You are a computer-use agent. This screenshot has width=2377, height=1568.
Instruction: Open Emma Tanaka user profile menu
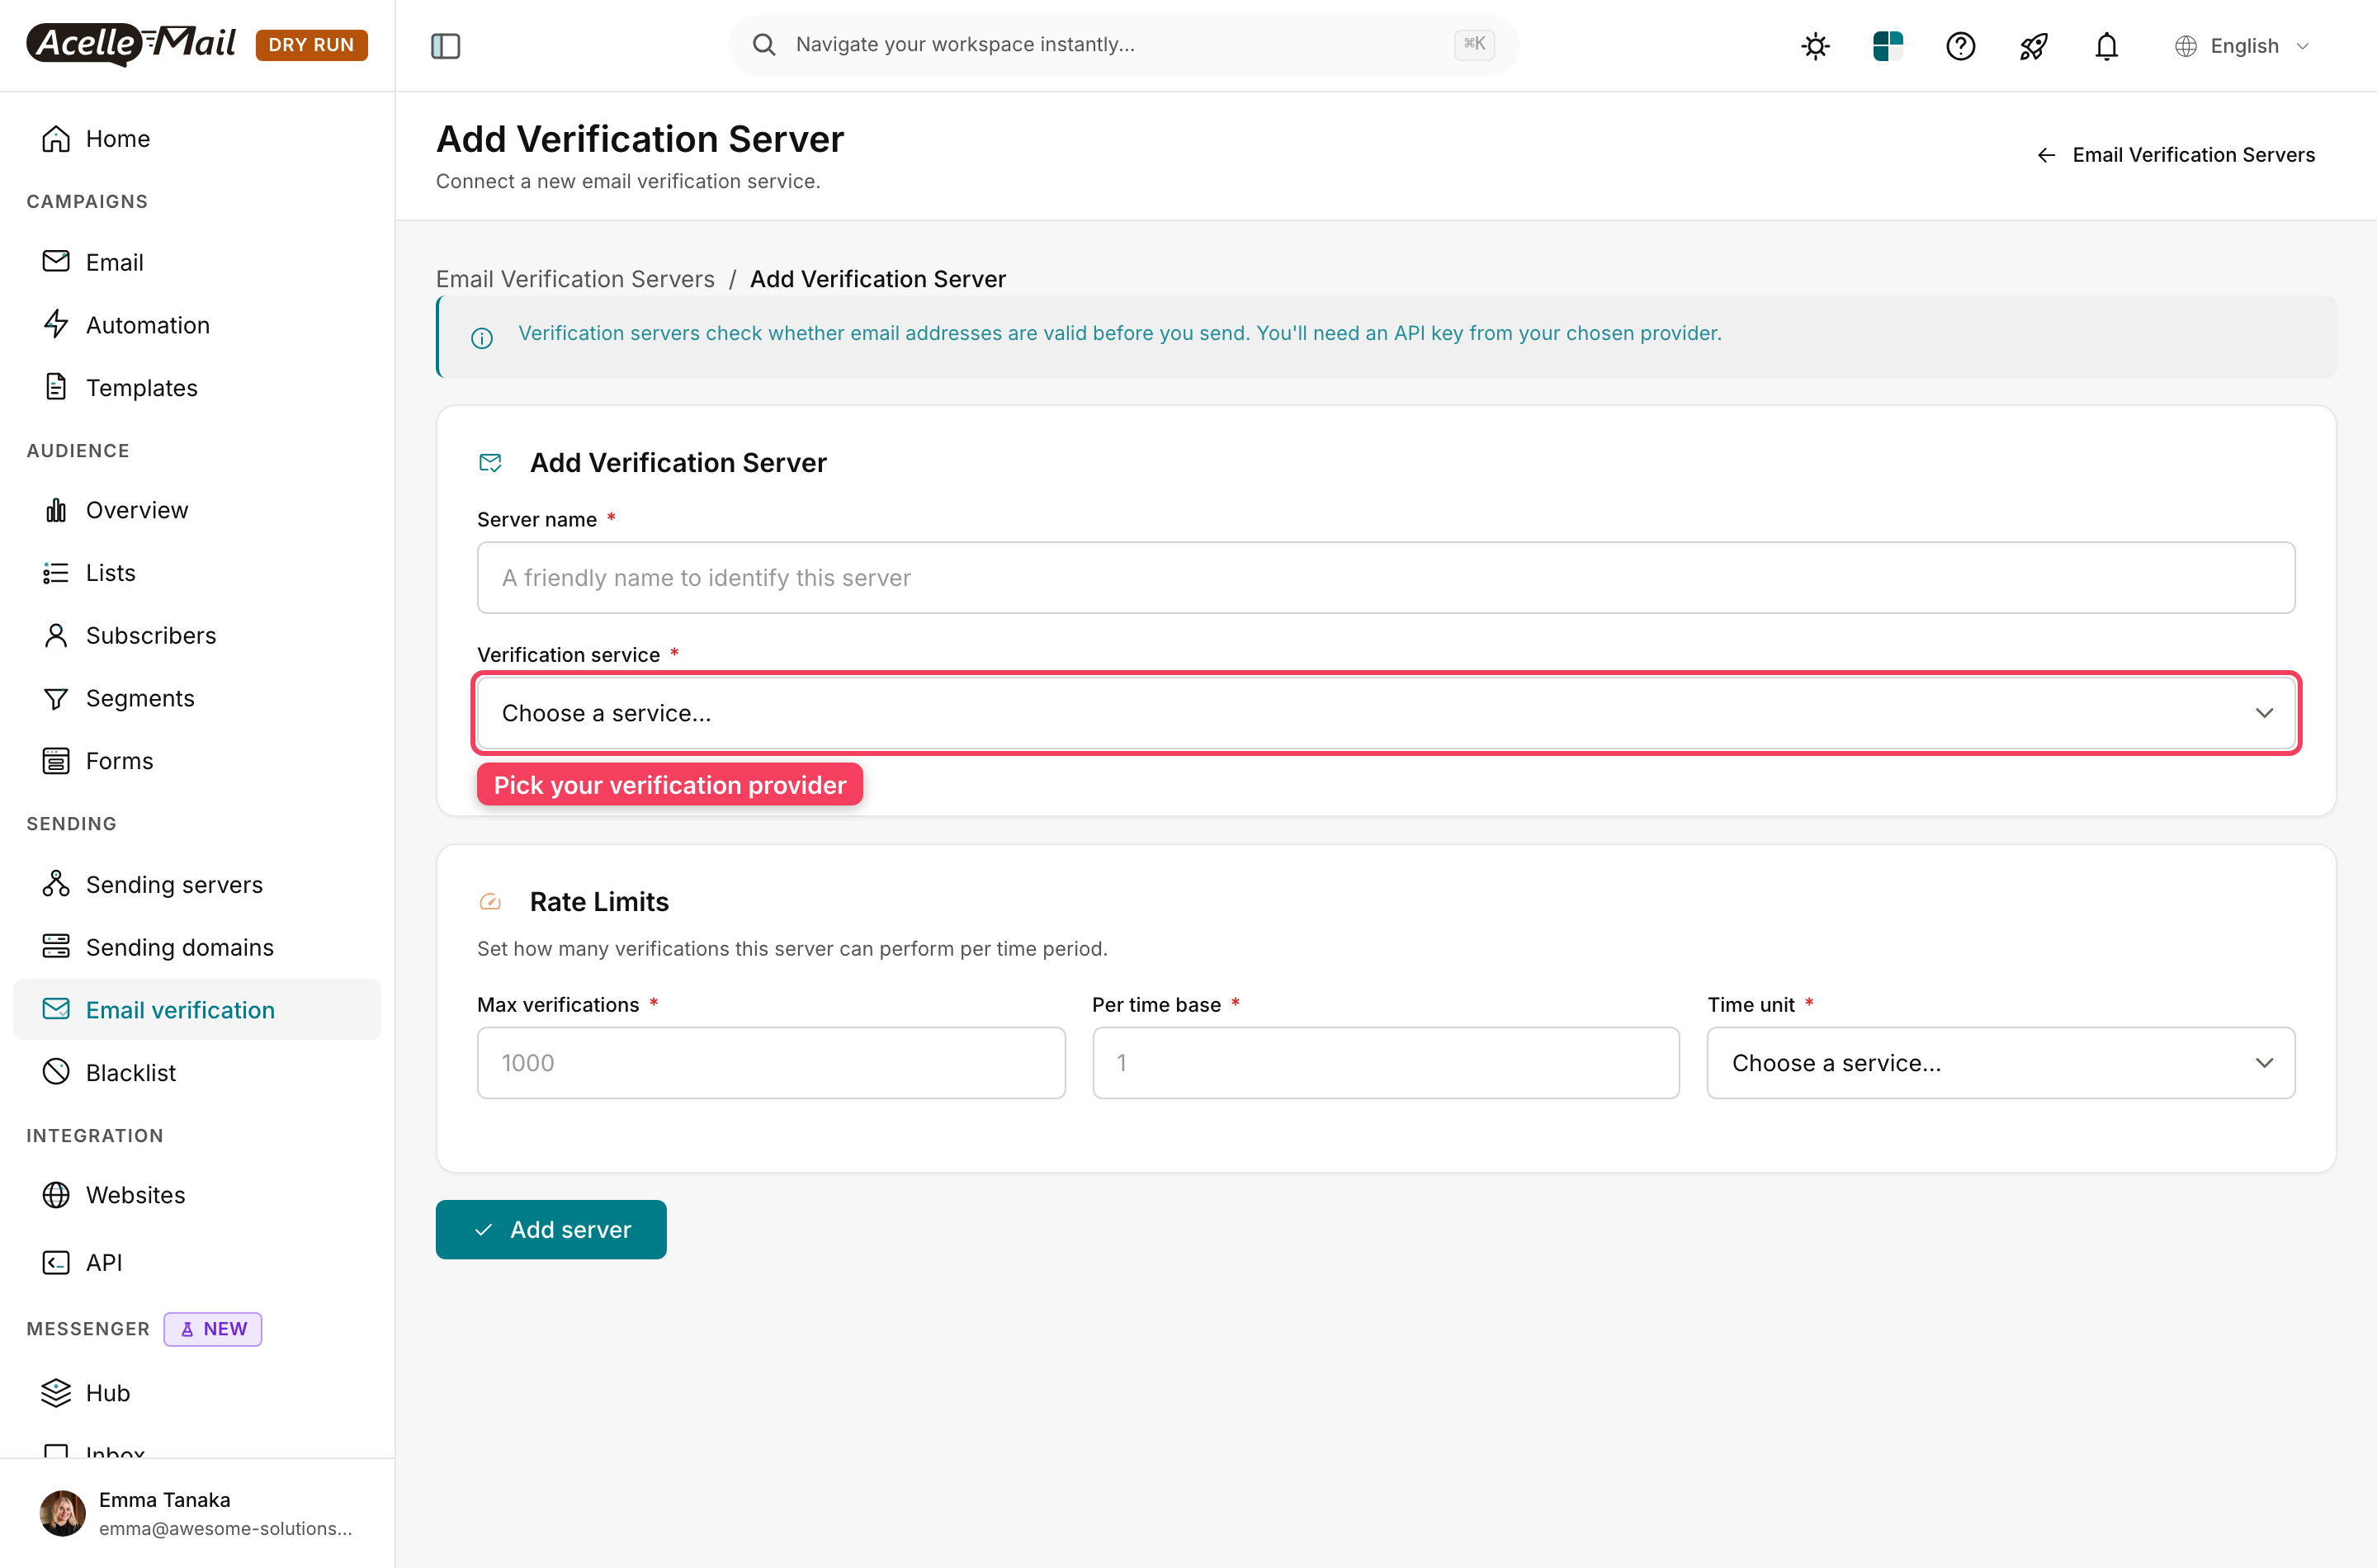(x=197, y=1513)
